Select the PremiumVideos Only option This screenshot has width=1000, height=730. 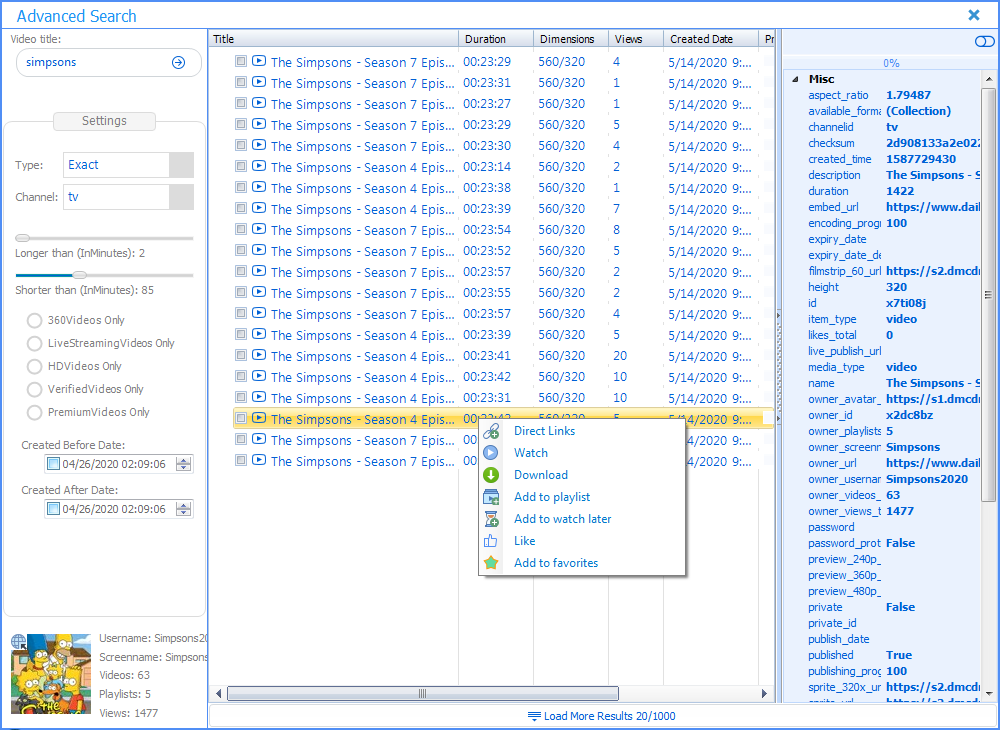pyautogui.click(x=34, y=412)
